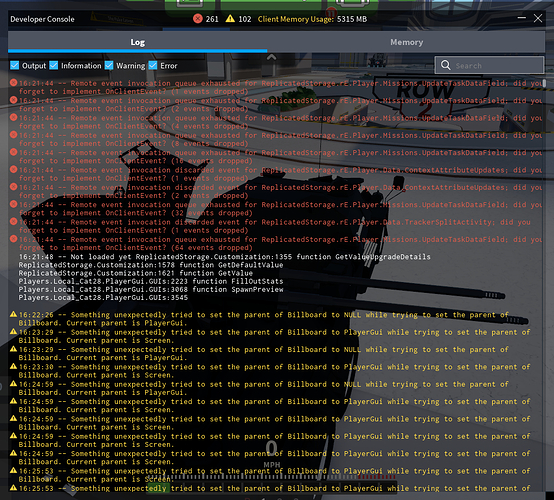
Task: Click 'GUIs:3068 function SpawnPreview' trace line
Action: [151, 289]
